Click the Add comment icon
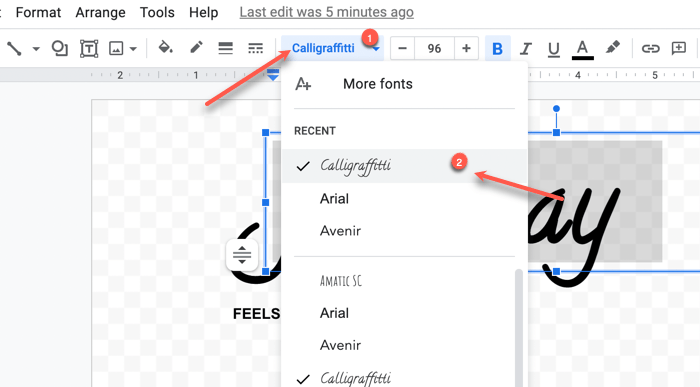Viewport: 700px width, 387px height. pyautogui.click(x=679, y=48)
